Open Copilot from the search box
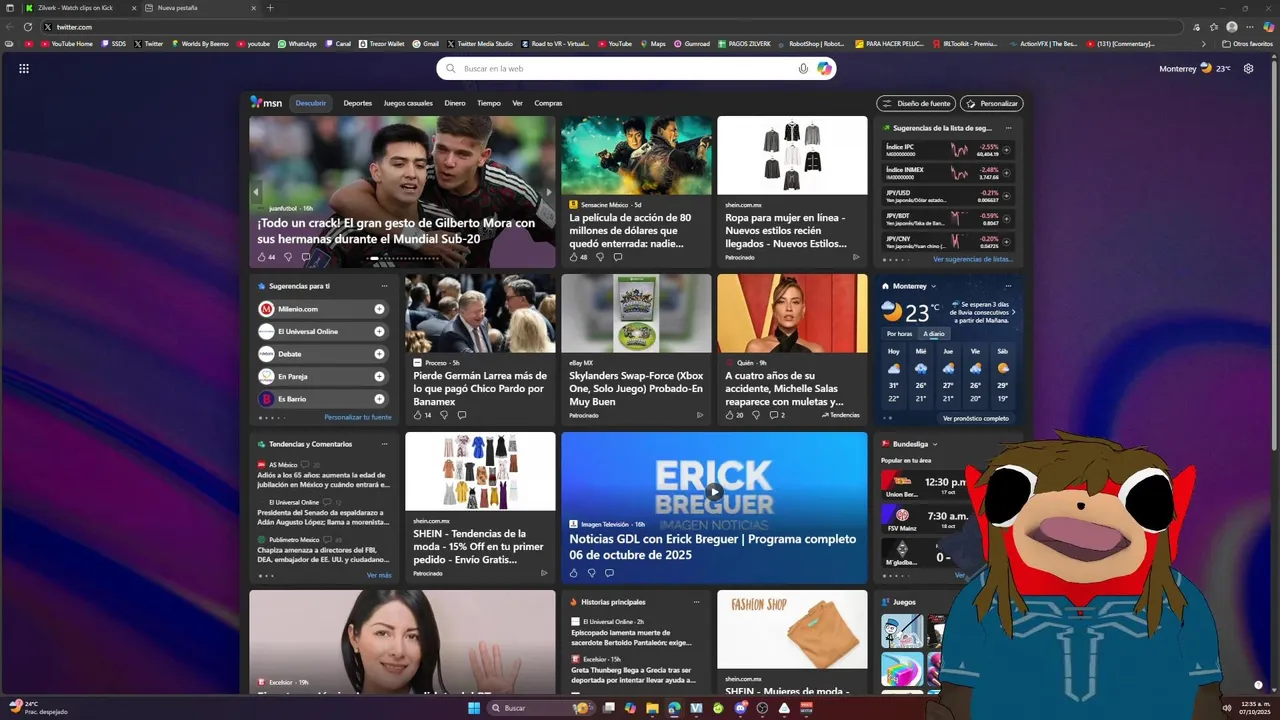Viewport: 1280px width, 720px height. coord(824,68)
